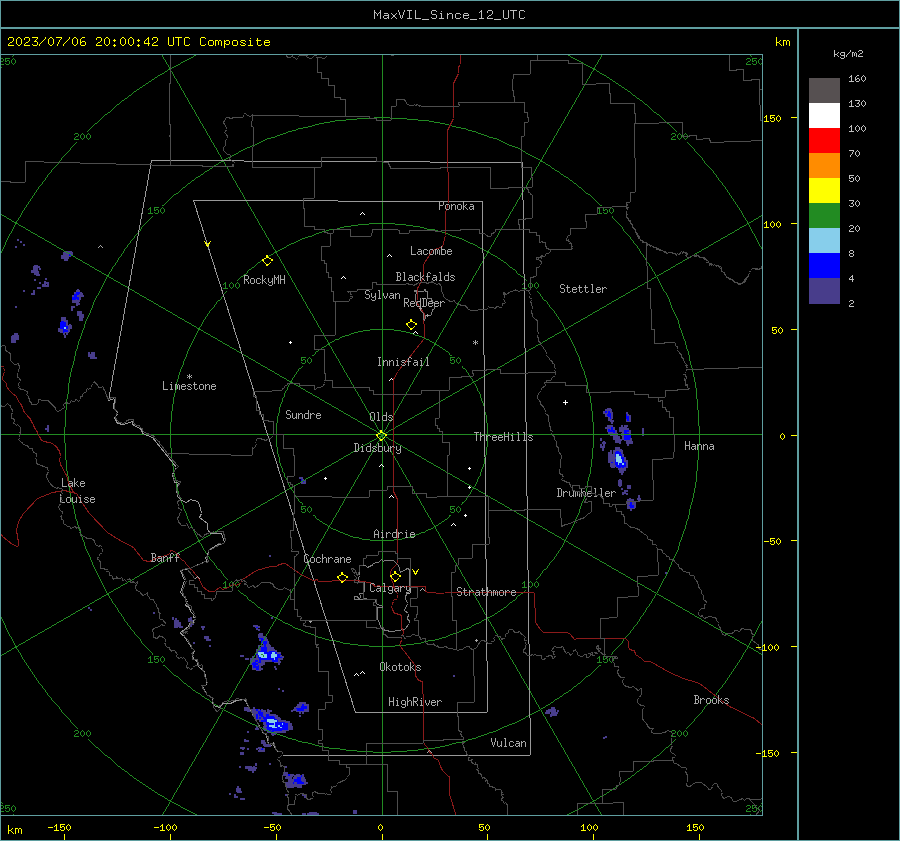Click the Strathmore city label
The width and height of the screenshot is (900, 841).
pyautogui.click(x=486, y=592)
